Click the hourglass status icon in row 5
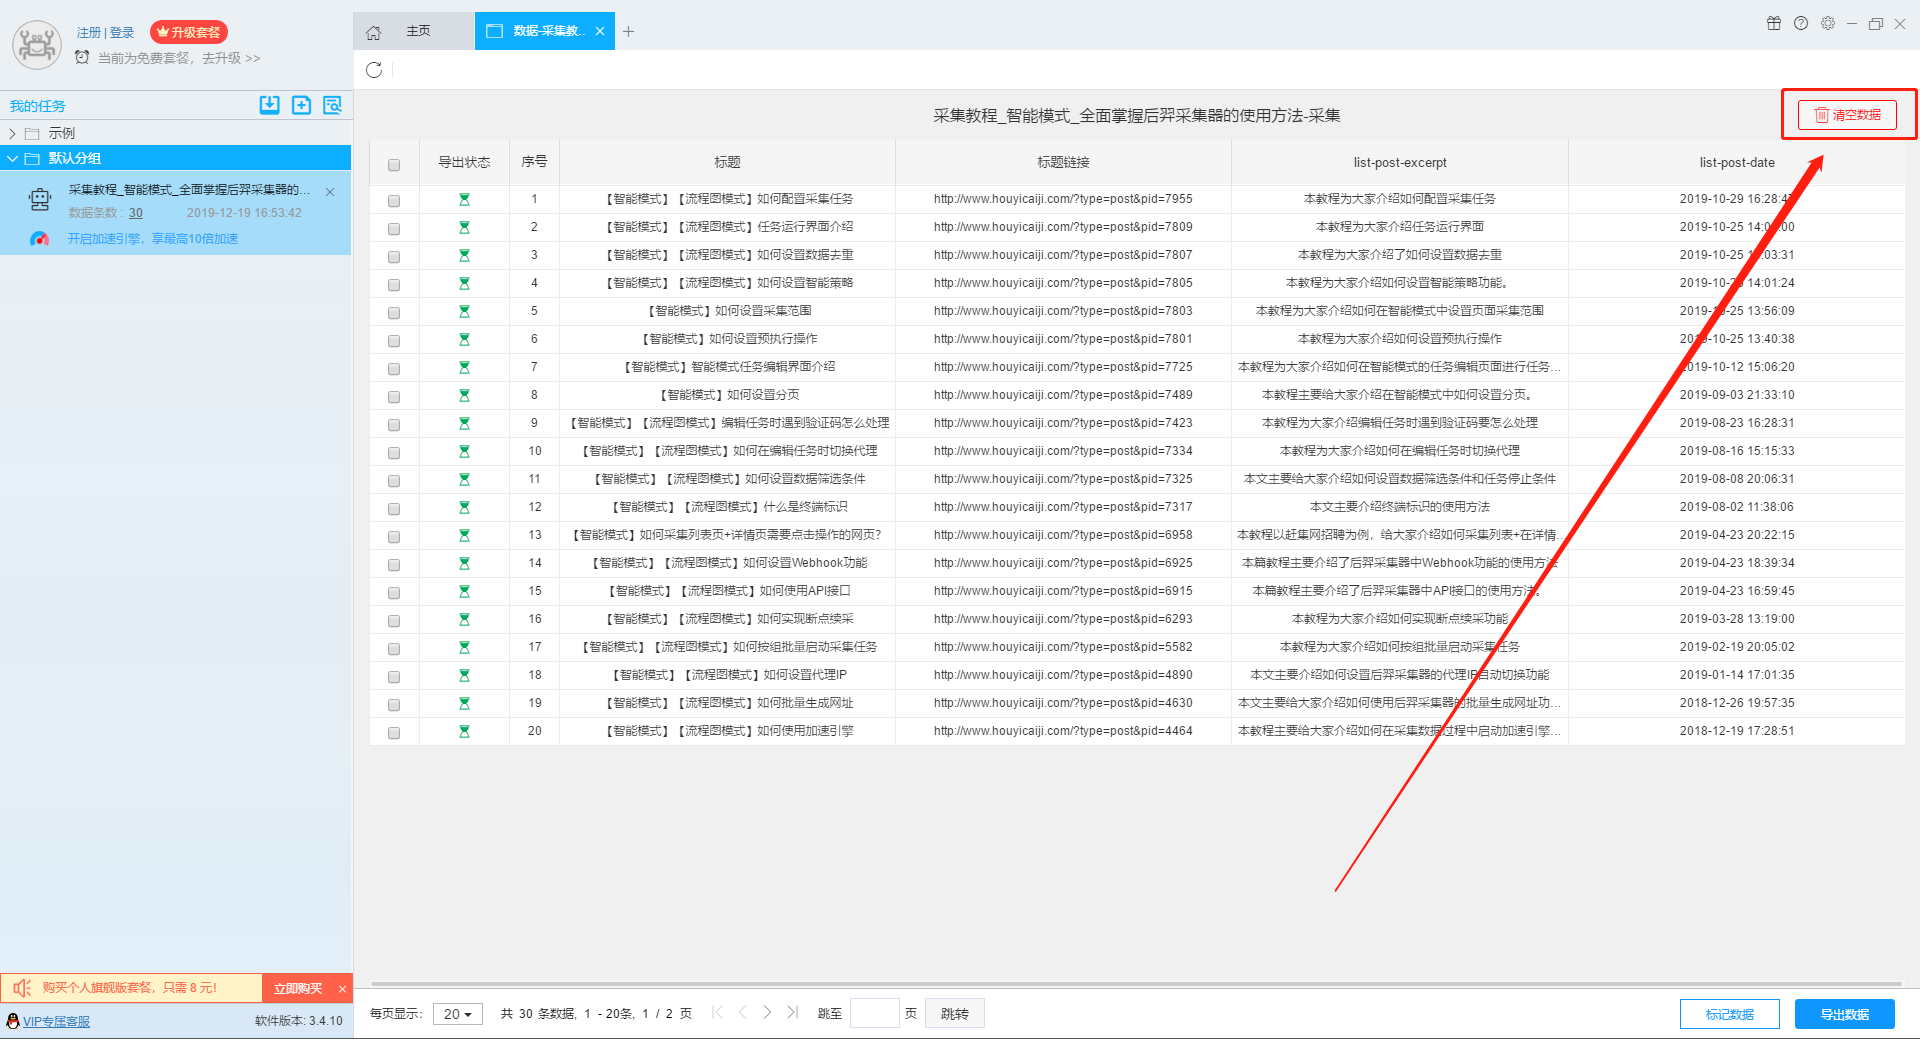Screen dimensions: 1920x1039 pos(464,311)
